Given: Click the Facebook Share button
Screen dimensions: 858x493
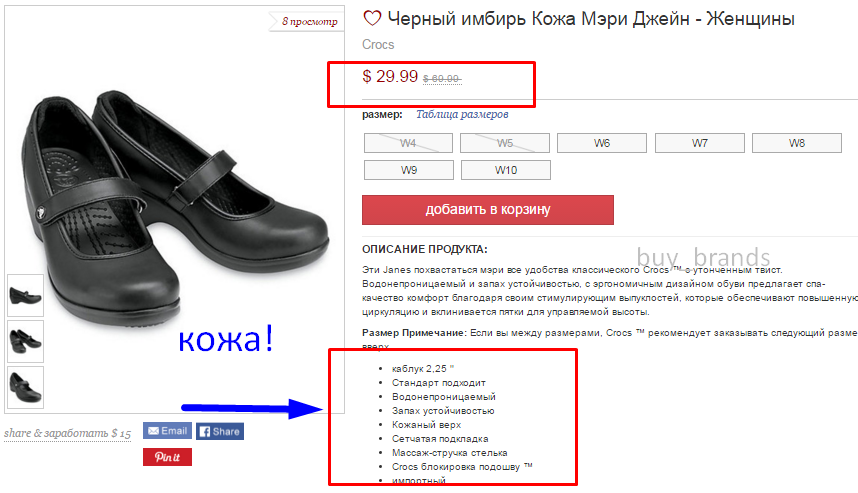Looking at the screenshot, I should [220, 431].
